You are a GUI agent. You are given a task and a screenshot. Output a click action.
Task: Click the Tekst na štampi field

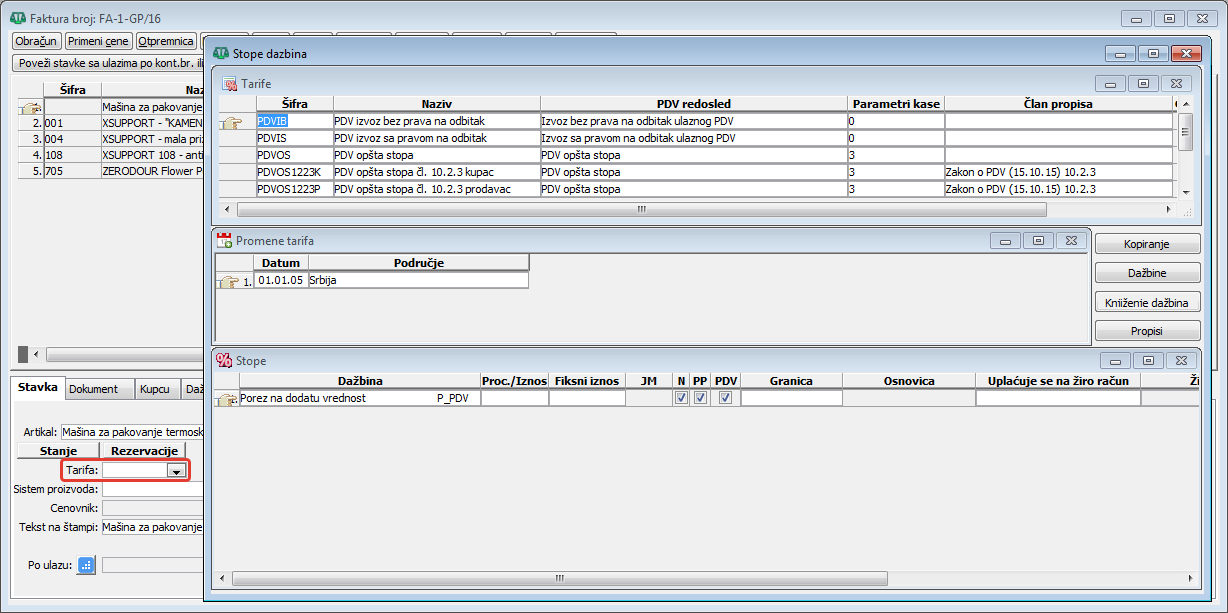point(153,527)
